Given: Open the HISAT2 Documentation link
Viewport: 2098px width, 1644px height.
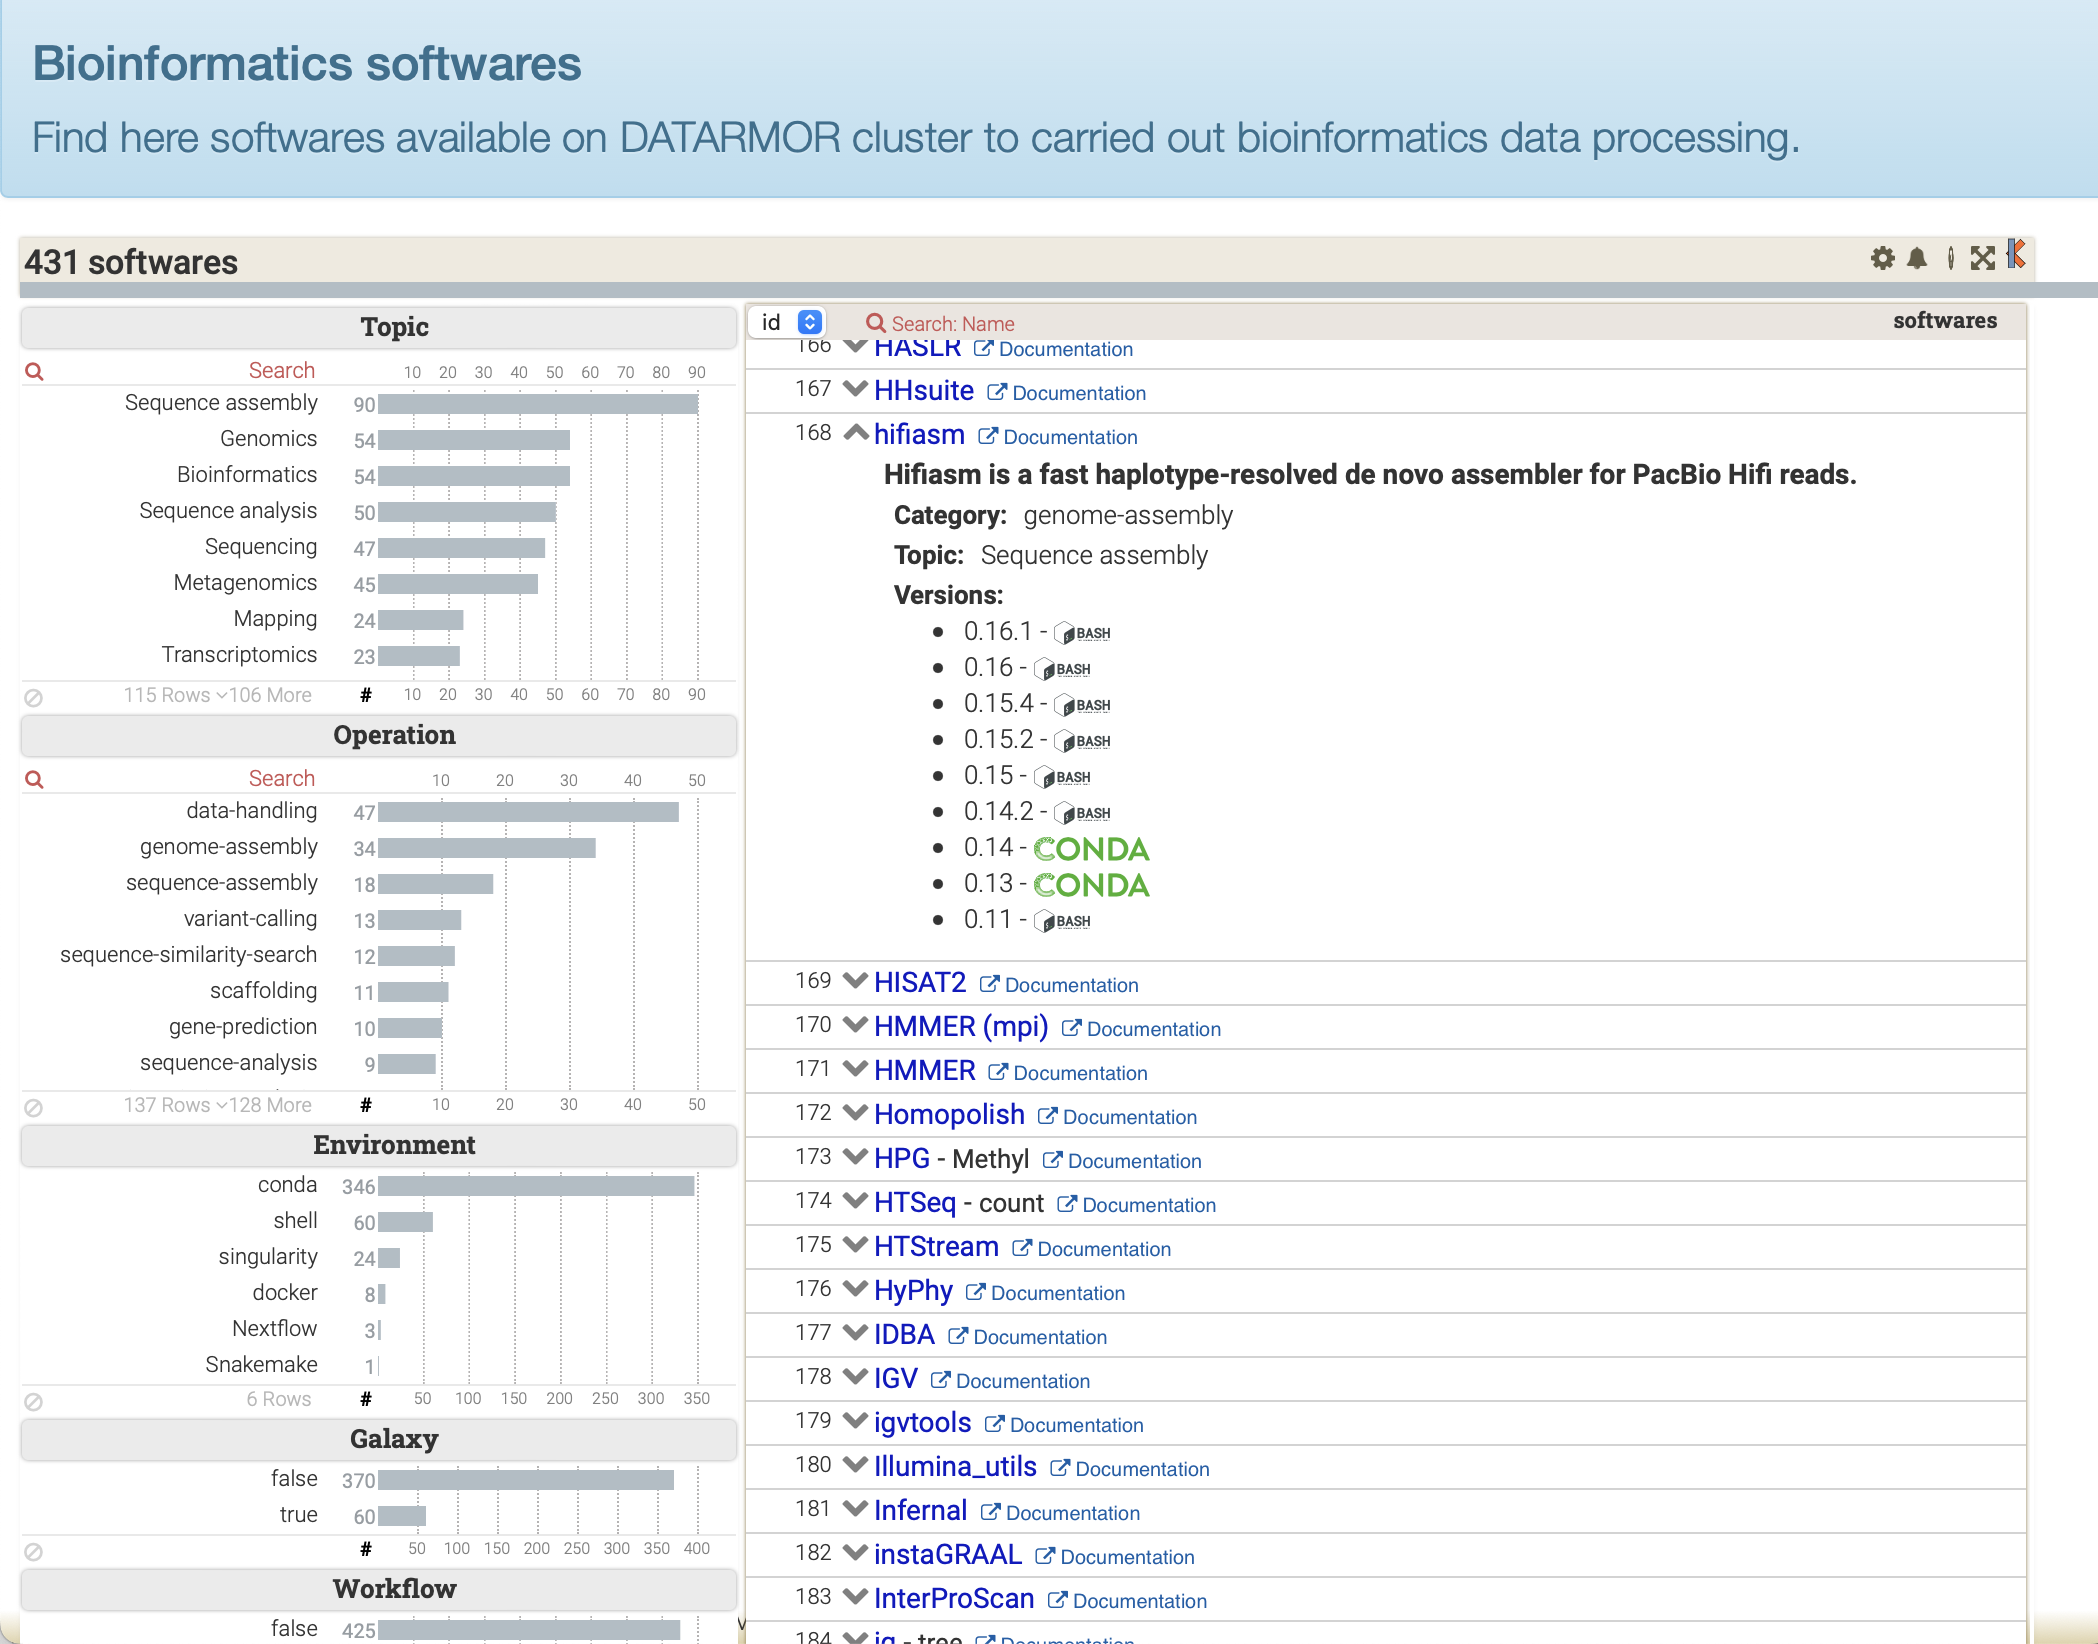Looking at the screenshot, I should click(1059, 985).
